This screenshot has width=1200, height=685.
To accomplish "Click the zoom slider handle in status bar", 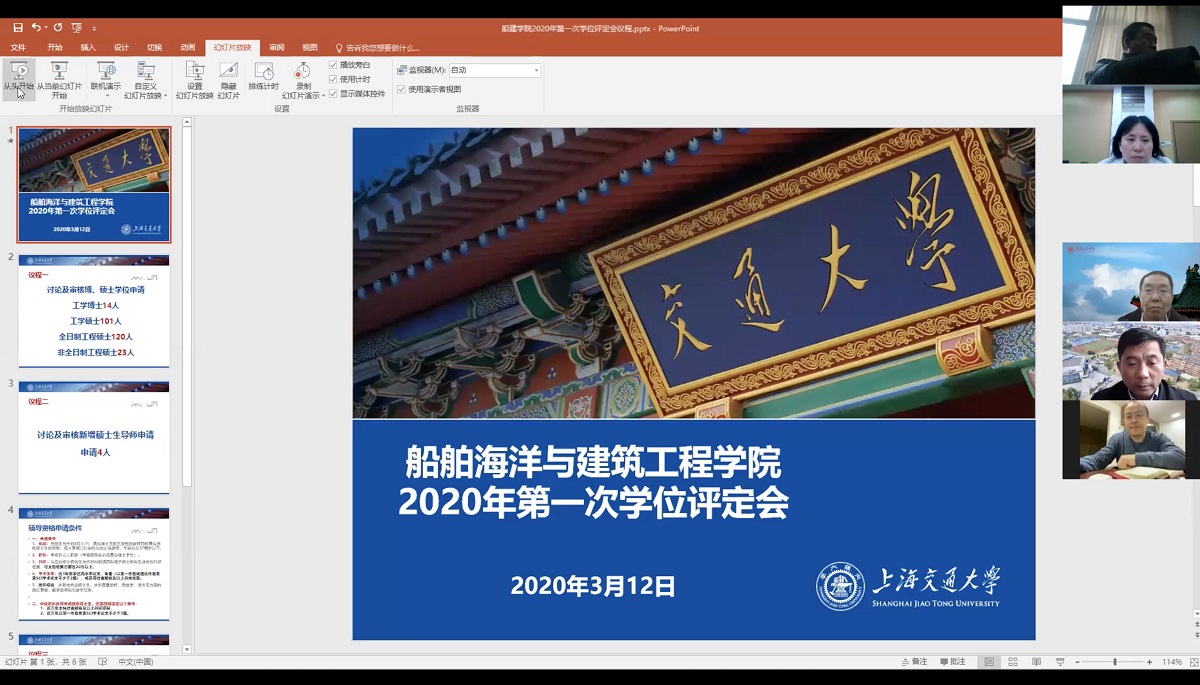I will 1115,662.
